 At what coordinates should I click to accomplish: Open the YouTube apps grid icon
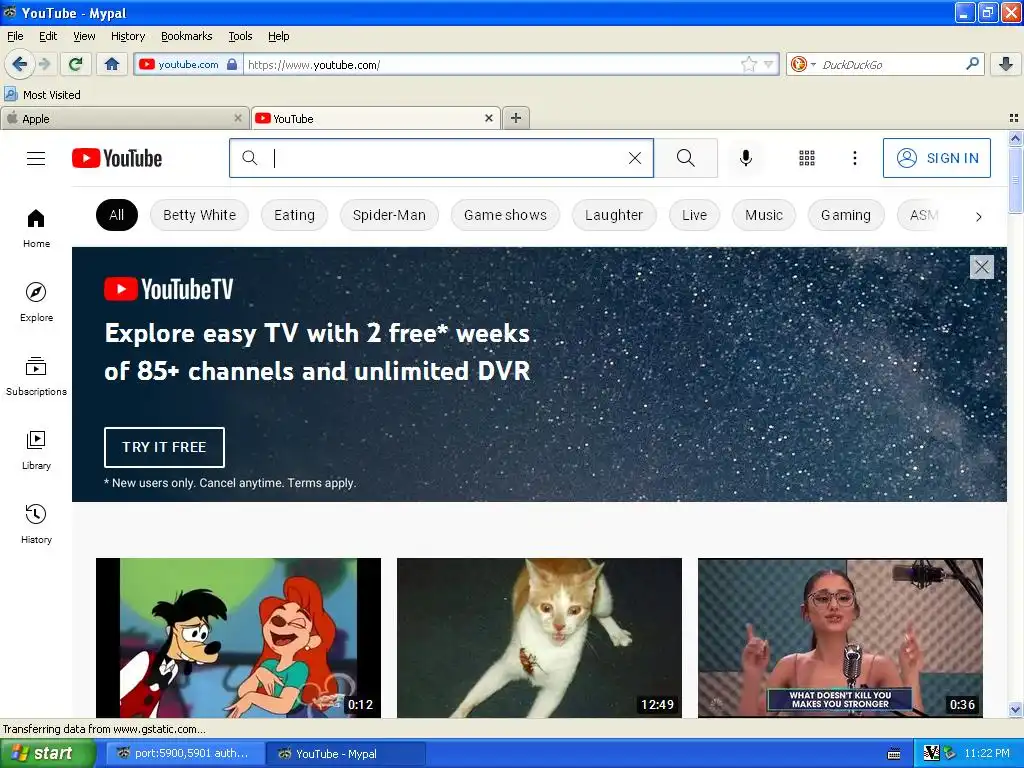807,158
